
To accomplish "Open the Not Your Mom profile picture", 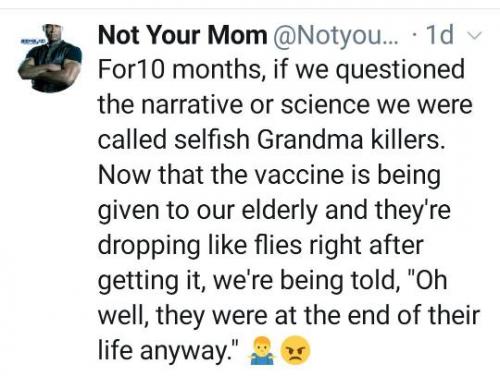I will point(49,58).
